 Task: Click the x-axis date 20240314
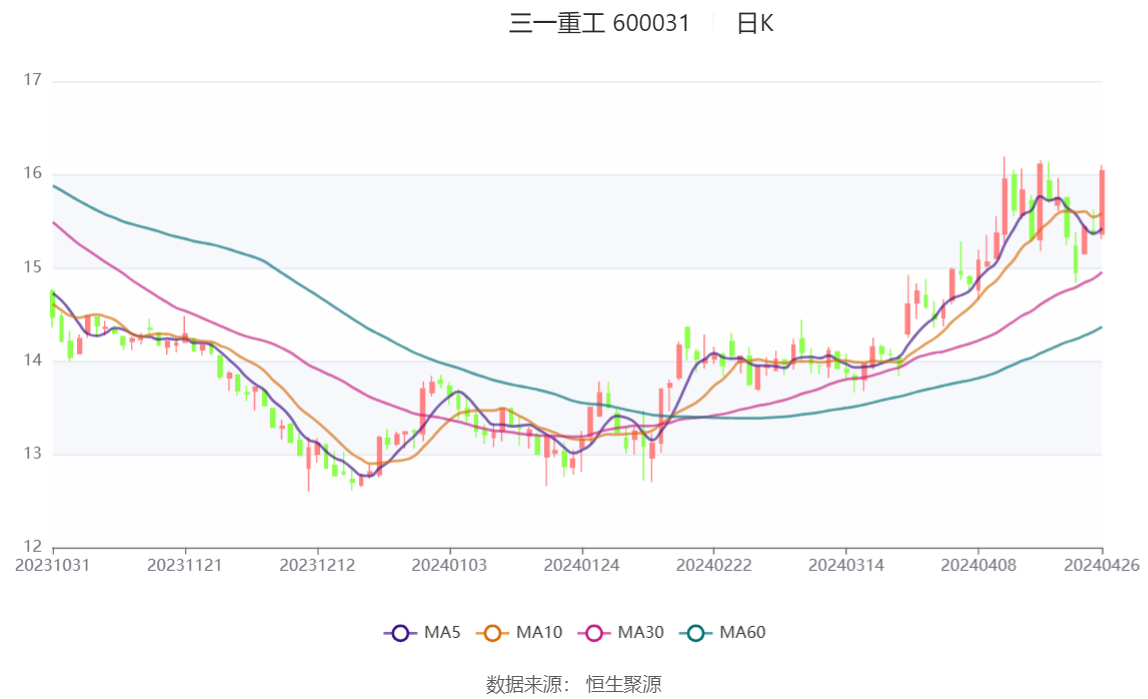[x=846, y=566]
